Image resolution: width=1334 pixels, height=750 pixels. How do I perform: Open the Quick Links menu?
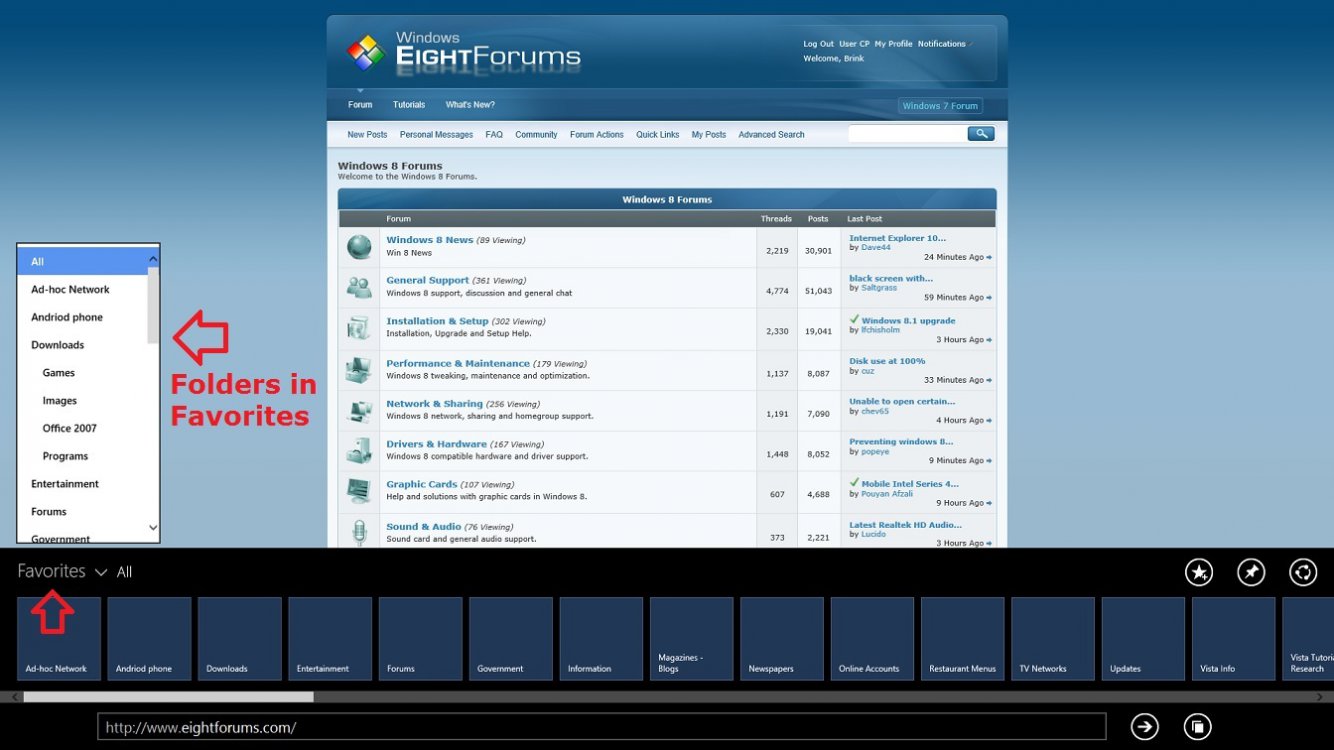pyautogui.click(x=657, y=135)
